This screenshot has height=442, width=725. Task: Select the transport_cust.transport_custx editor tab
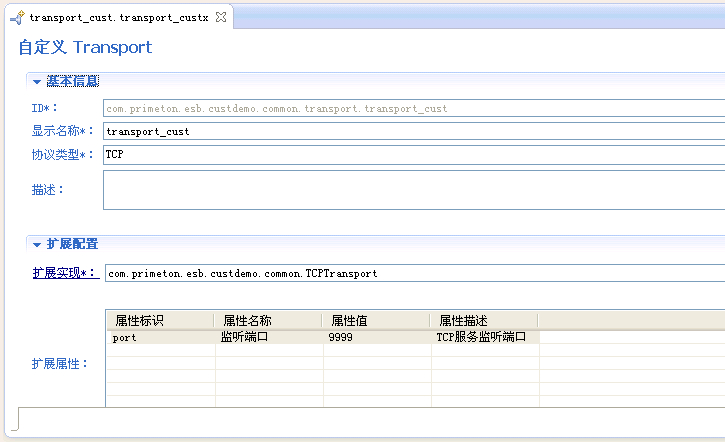tap(118, 18)
